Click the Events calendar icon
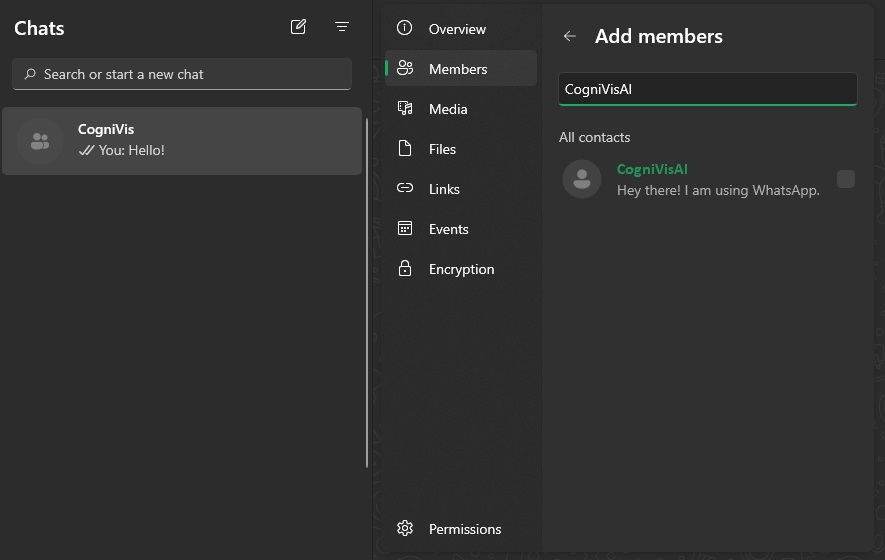Image resolution: width=885 pixels, height=560 pixels. pos(405,229)
